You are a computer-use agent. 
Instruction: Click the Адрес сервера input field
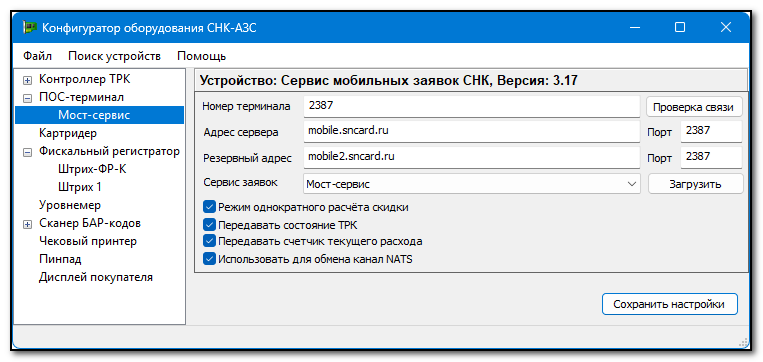click(472, 131)
